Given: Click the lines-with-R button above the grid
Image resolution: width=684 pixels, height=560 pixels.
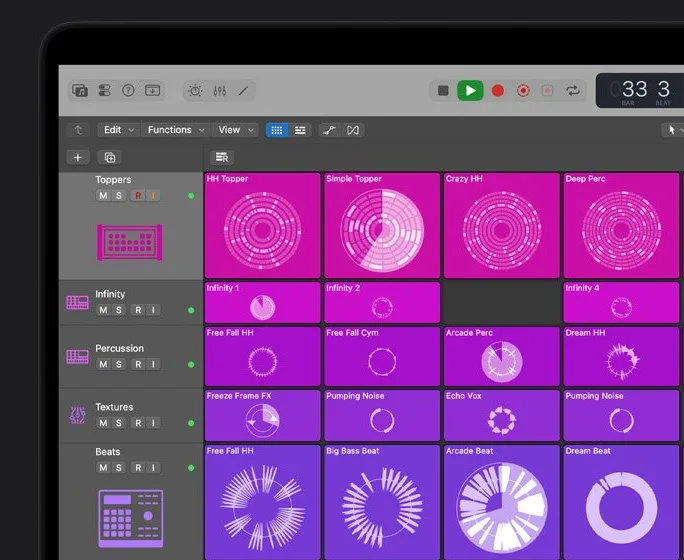Looking at the screenshot, I should 222,157.
